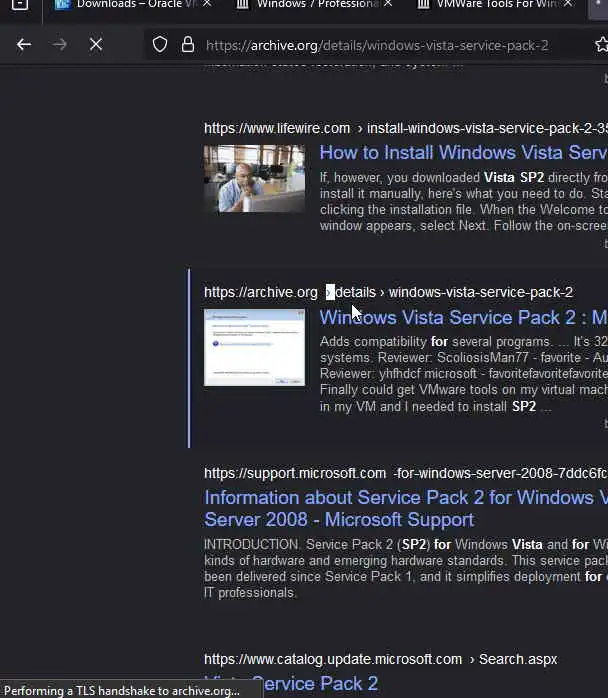
Task: Click the https://archive.org details URL text
Action: pyautogui.click(x=388, y=292)
